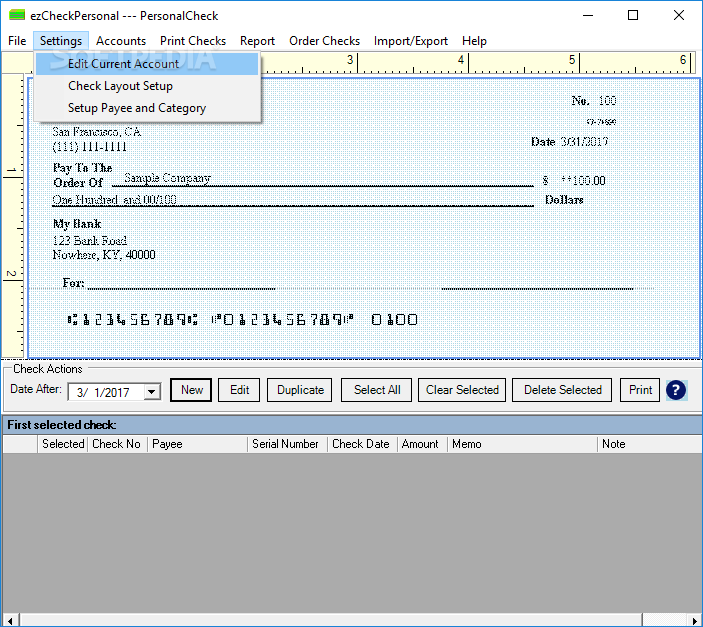This screenshot has height=627, width=703.
Task: Open the Import/Export menu
Action: coord(411,41)
